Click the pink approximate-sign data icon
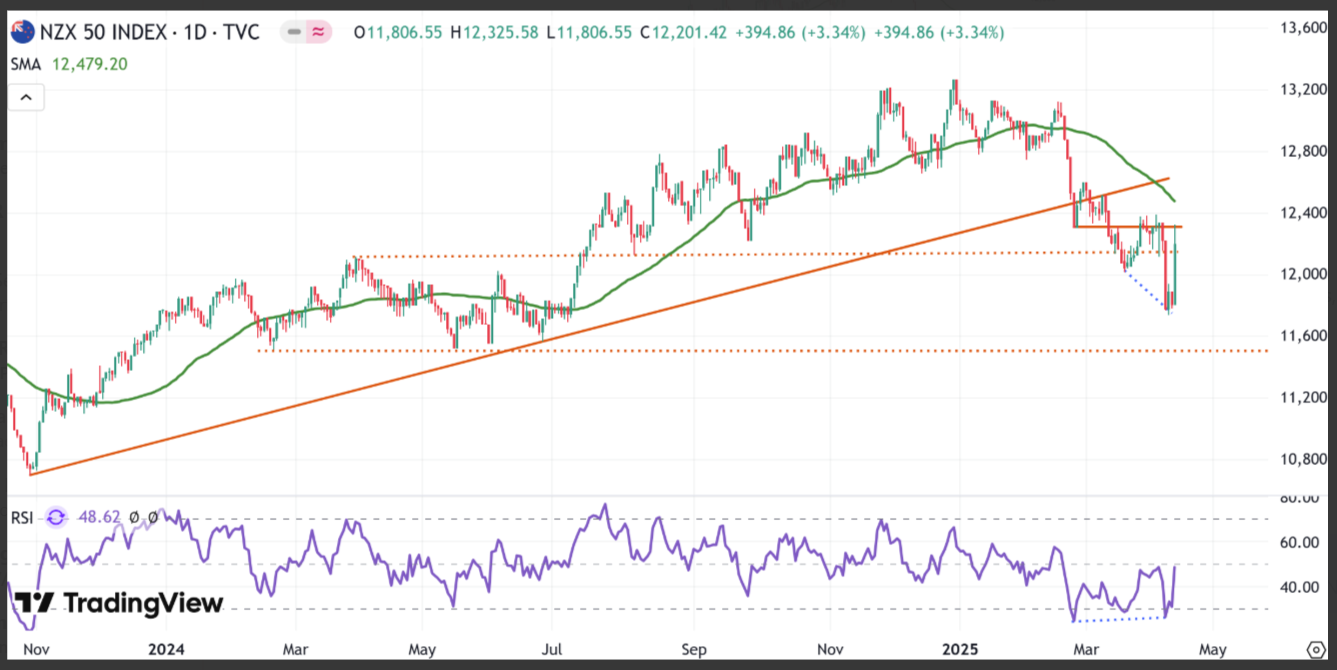This screenshot has width=1337, height=670. [x=319, y=33]
